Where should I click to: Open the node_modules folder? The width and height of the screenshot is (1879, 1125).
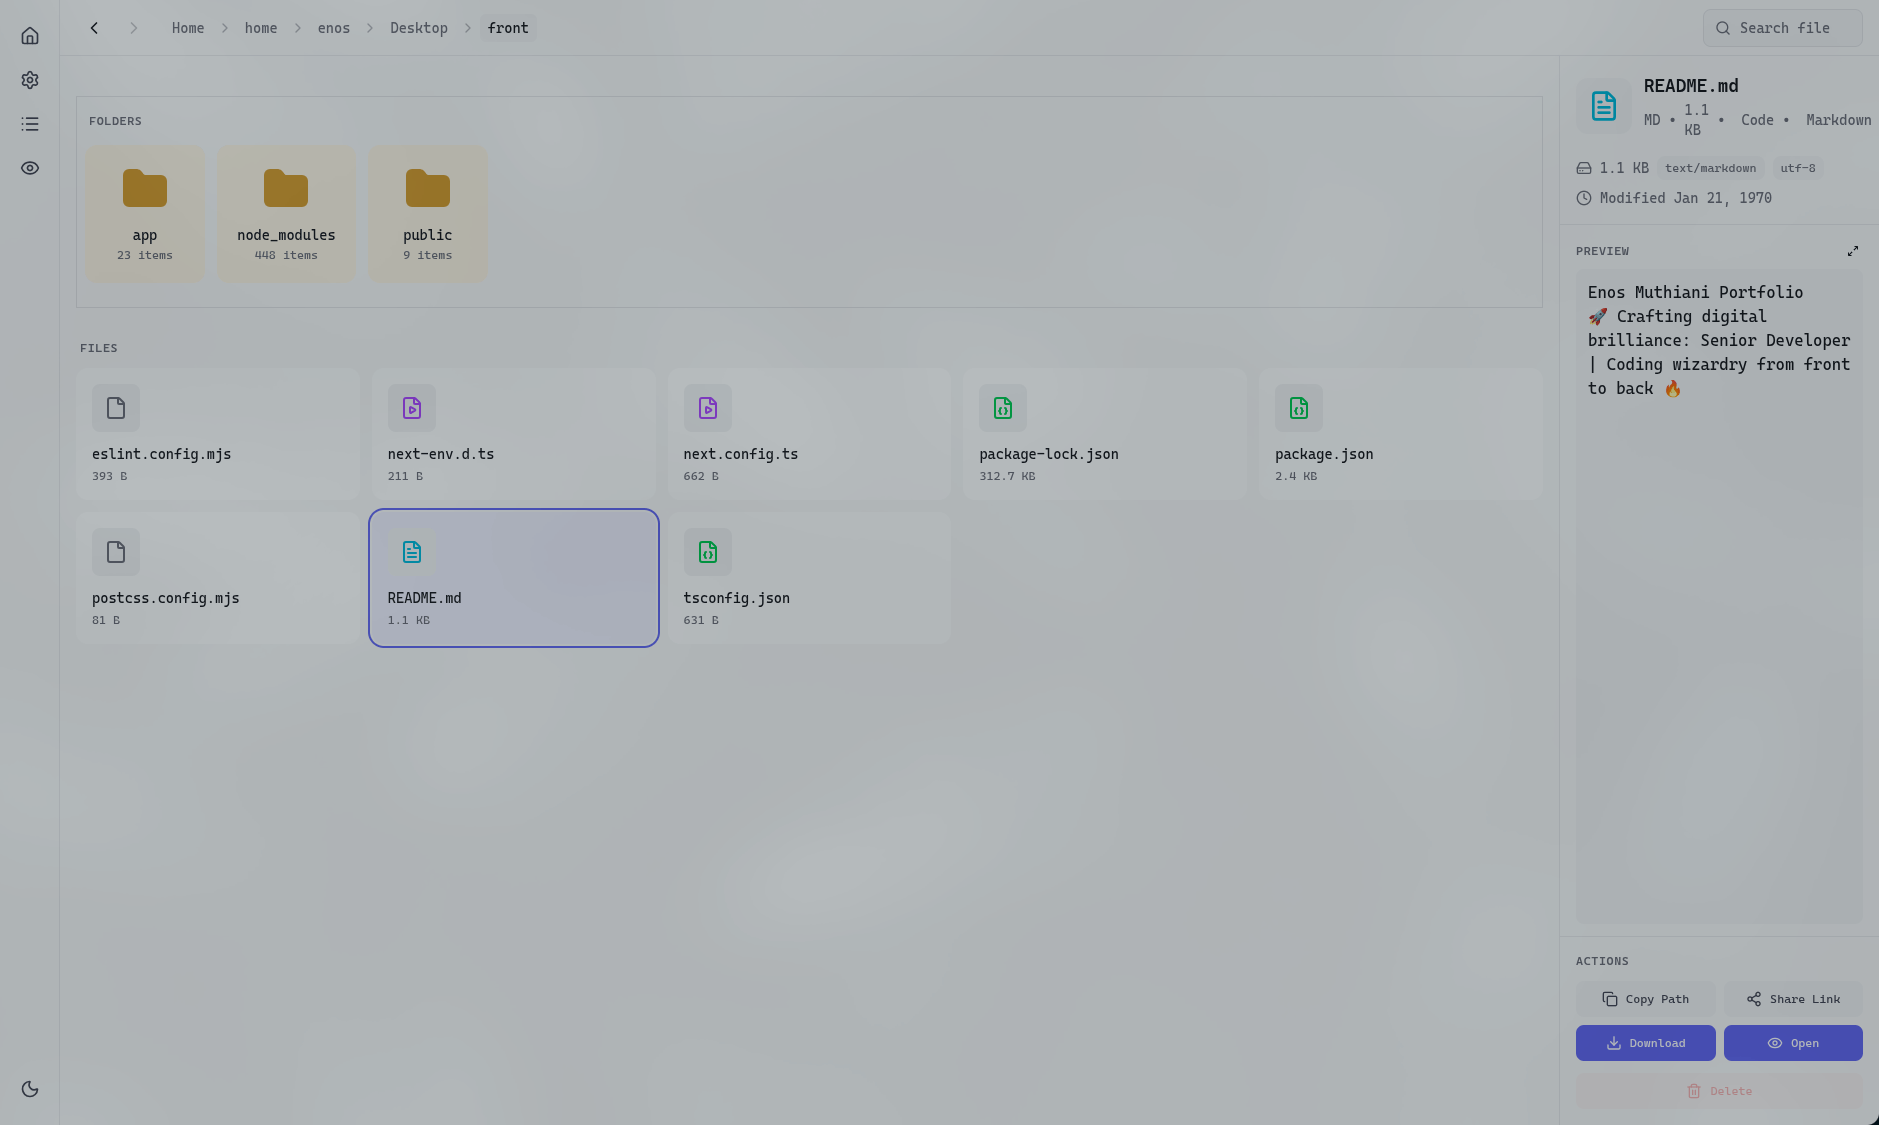(286, 214)
